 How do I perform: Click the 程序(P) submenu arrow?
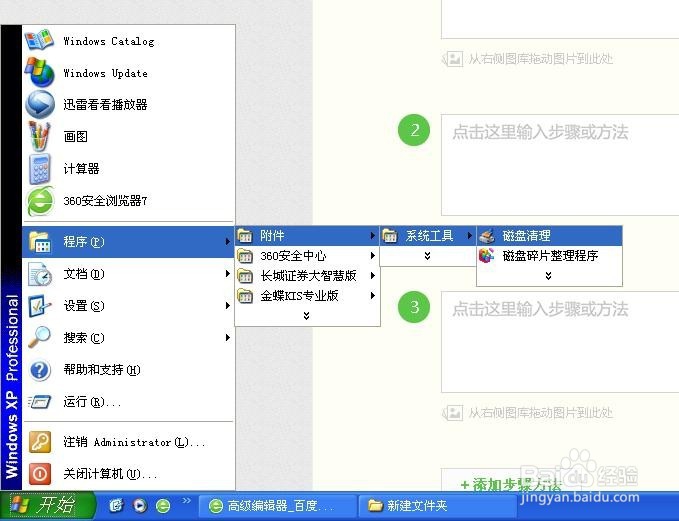(x=227, y=242)
